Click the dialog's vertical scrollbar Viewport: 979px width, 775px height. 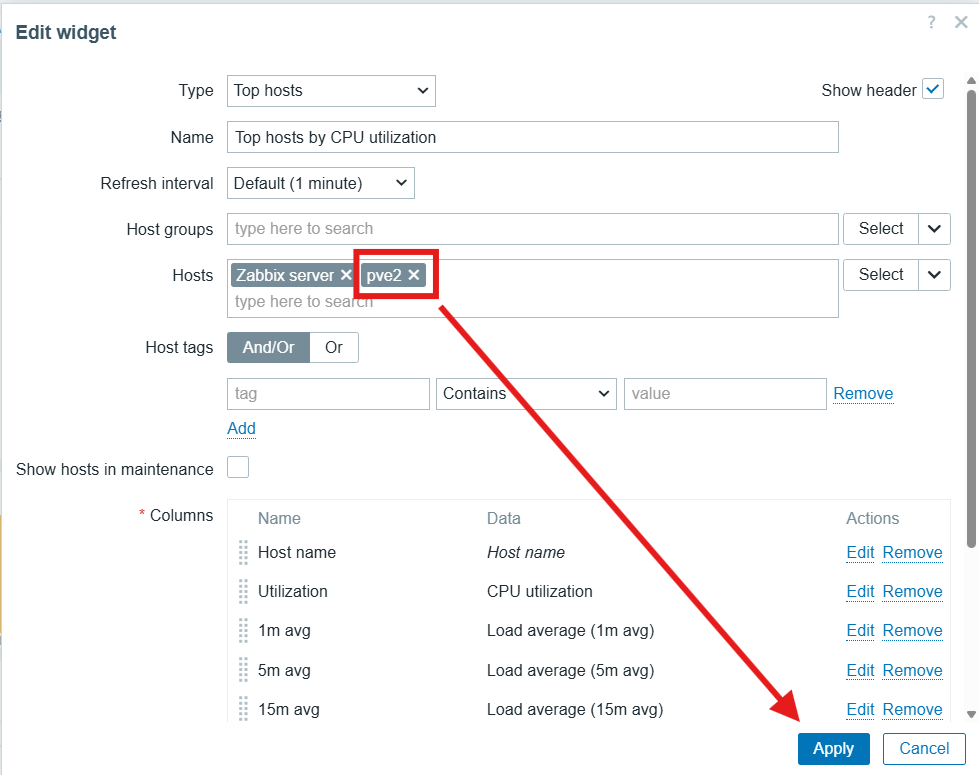[970, 300]
